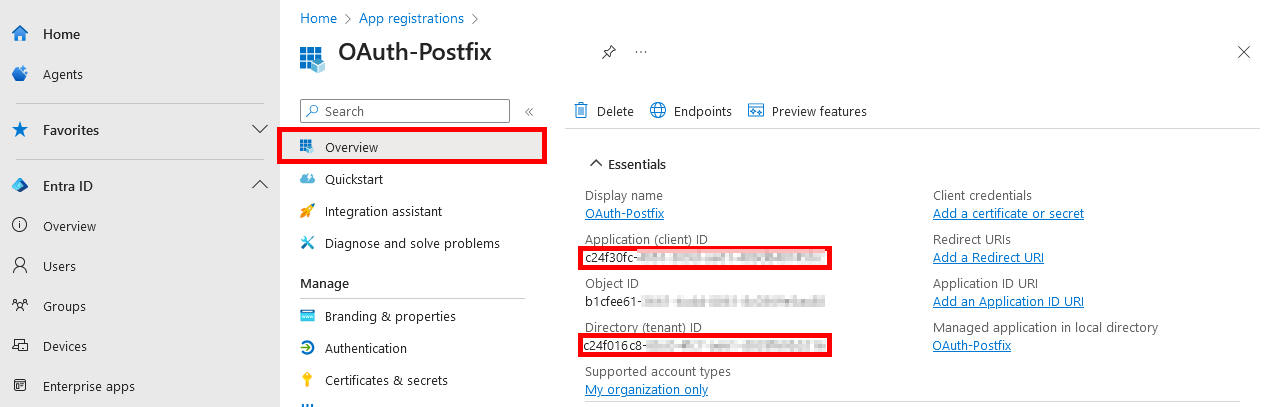Open managed application OAuth-Postfix link
Screen dimensions: 1280x407
pyautogui.click(x=972, y=345)
